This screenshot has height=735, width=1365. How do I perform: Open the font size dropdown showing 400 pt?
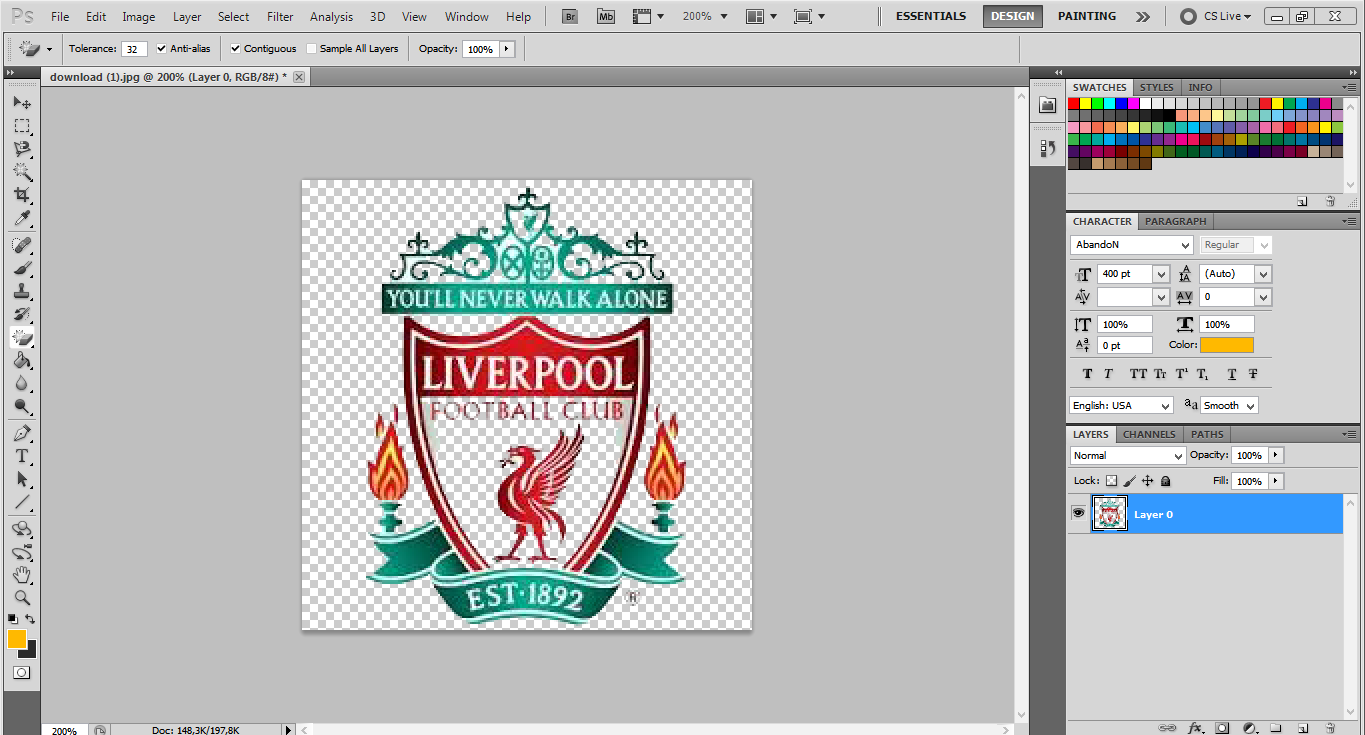click(1161, 274)
